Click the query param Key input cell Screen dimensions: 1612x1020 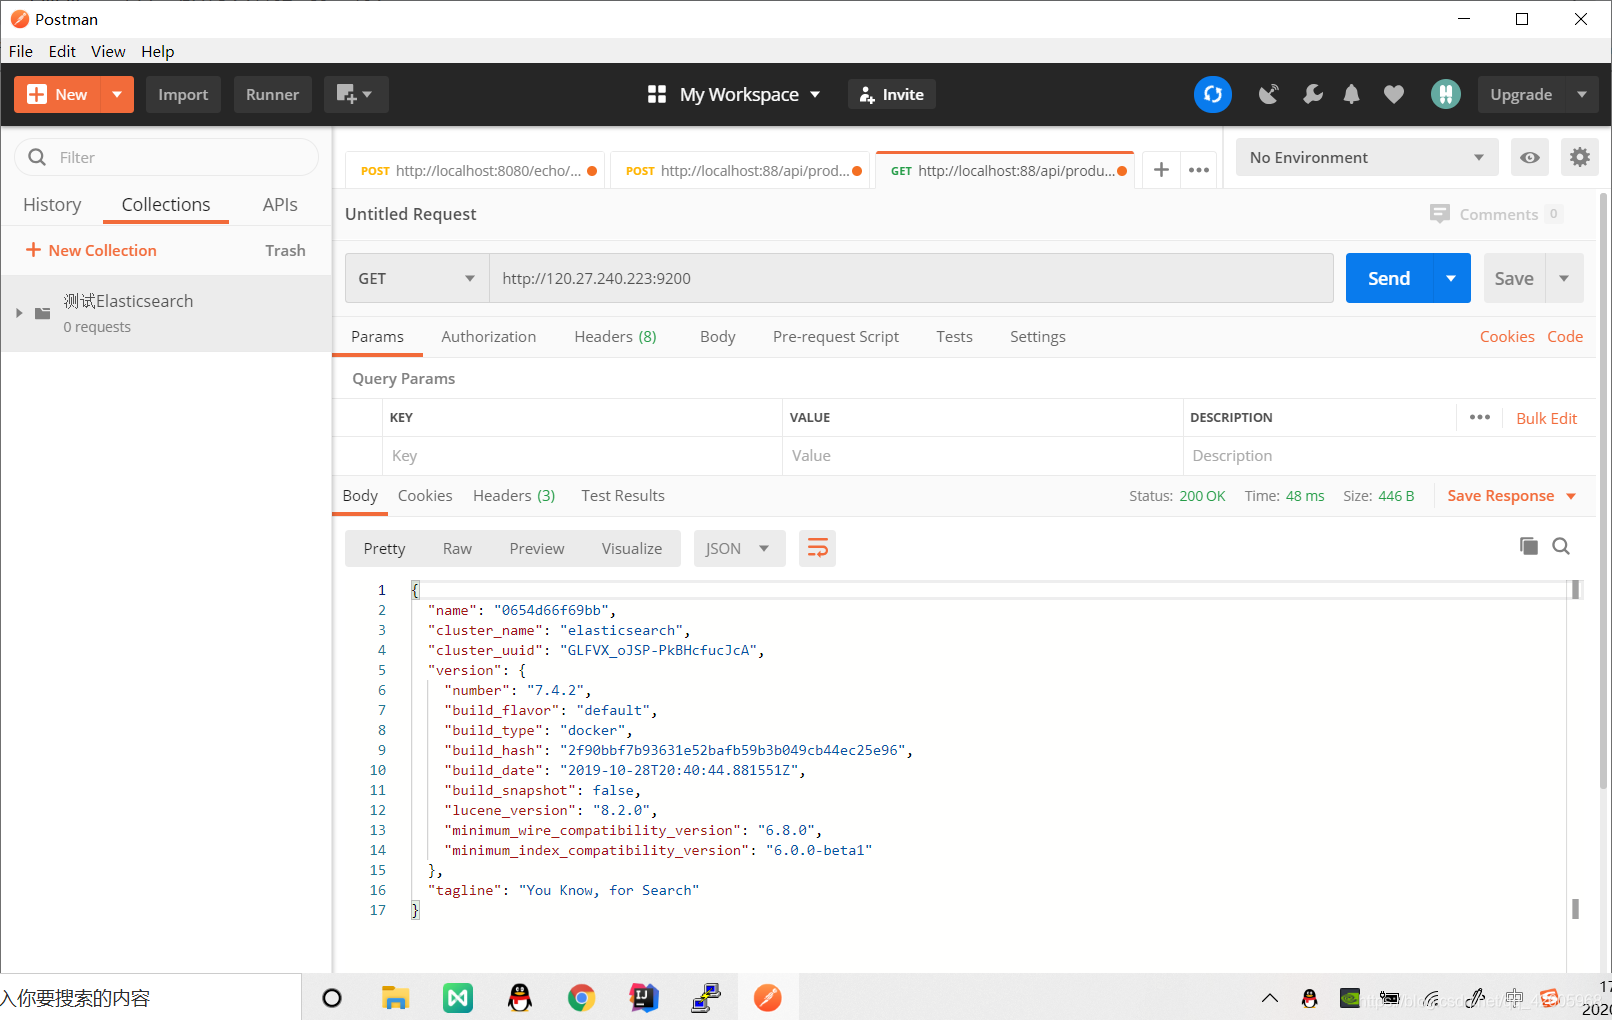click(x=582, y=455)
